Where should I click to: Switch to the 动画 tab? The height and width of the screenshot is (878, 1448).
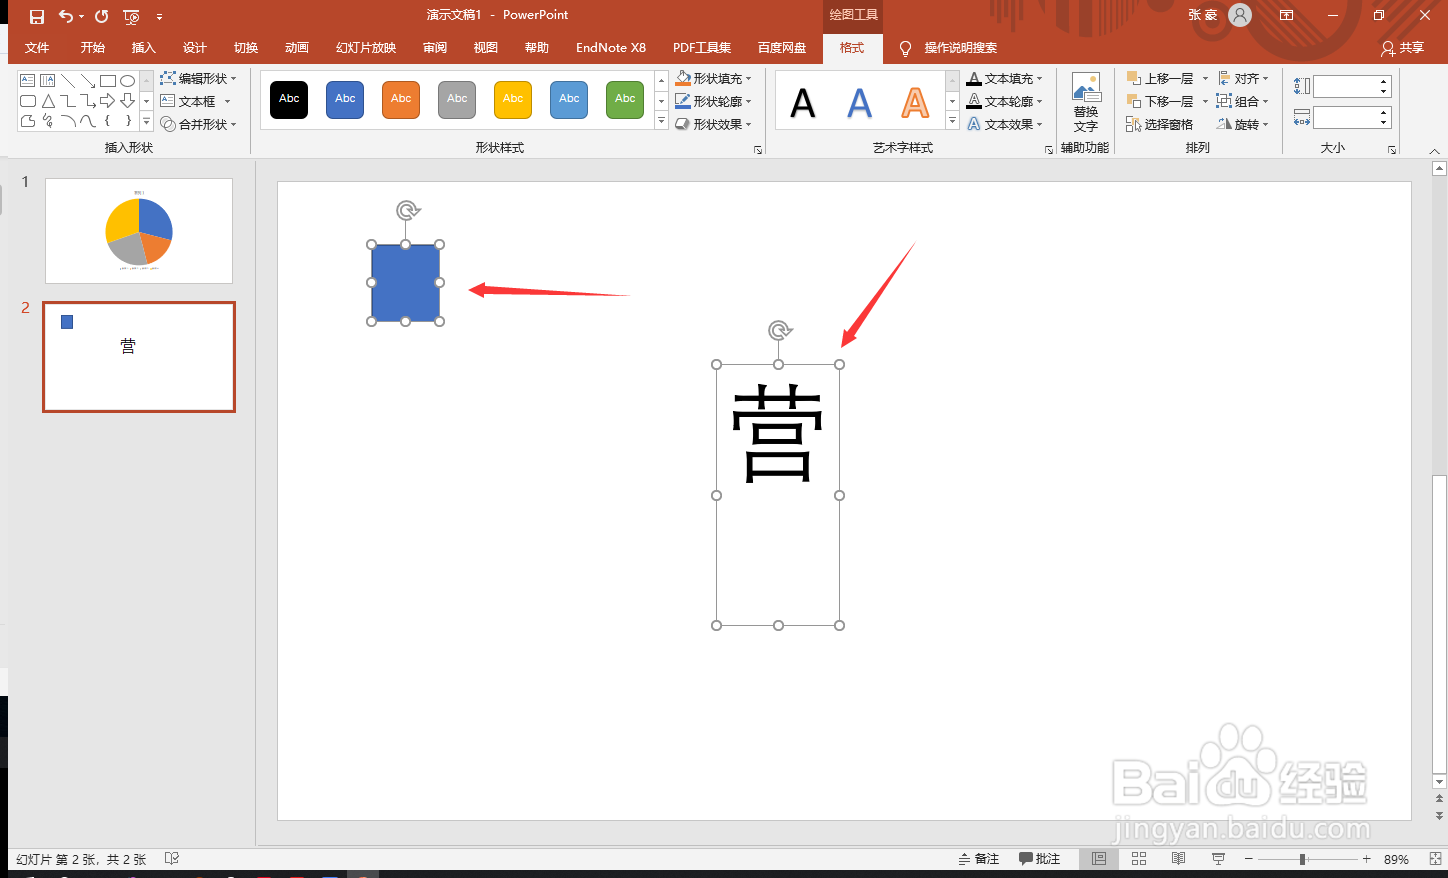click(x=297, y=48)
